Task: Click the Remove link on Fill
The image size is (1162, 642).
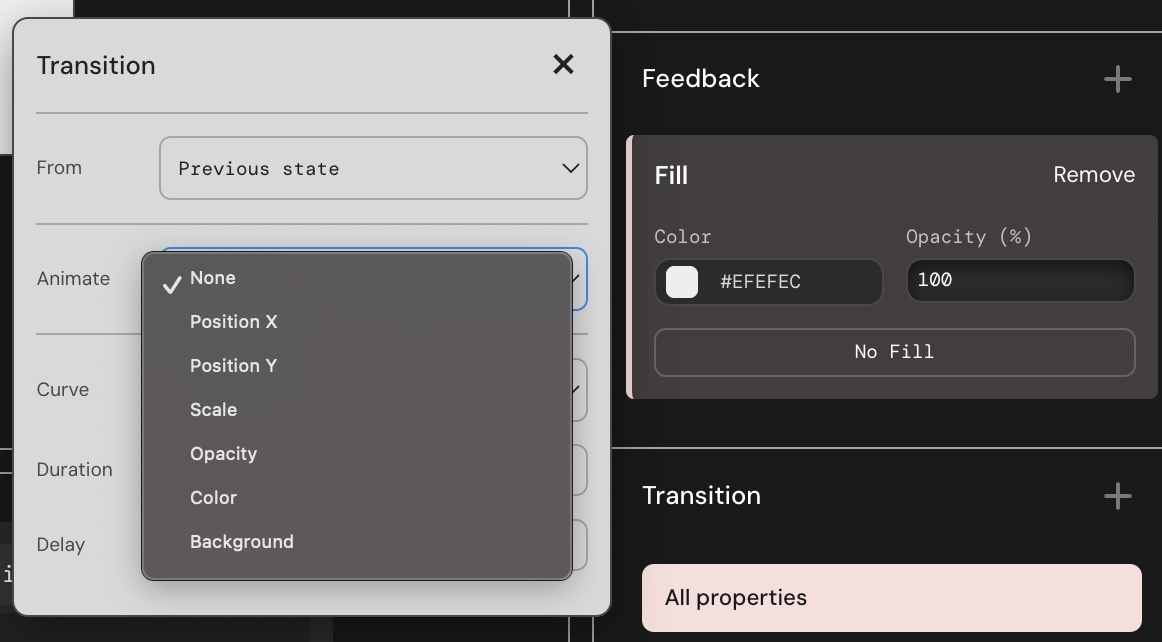Action: click(1094, 175)
